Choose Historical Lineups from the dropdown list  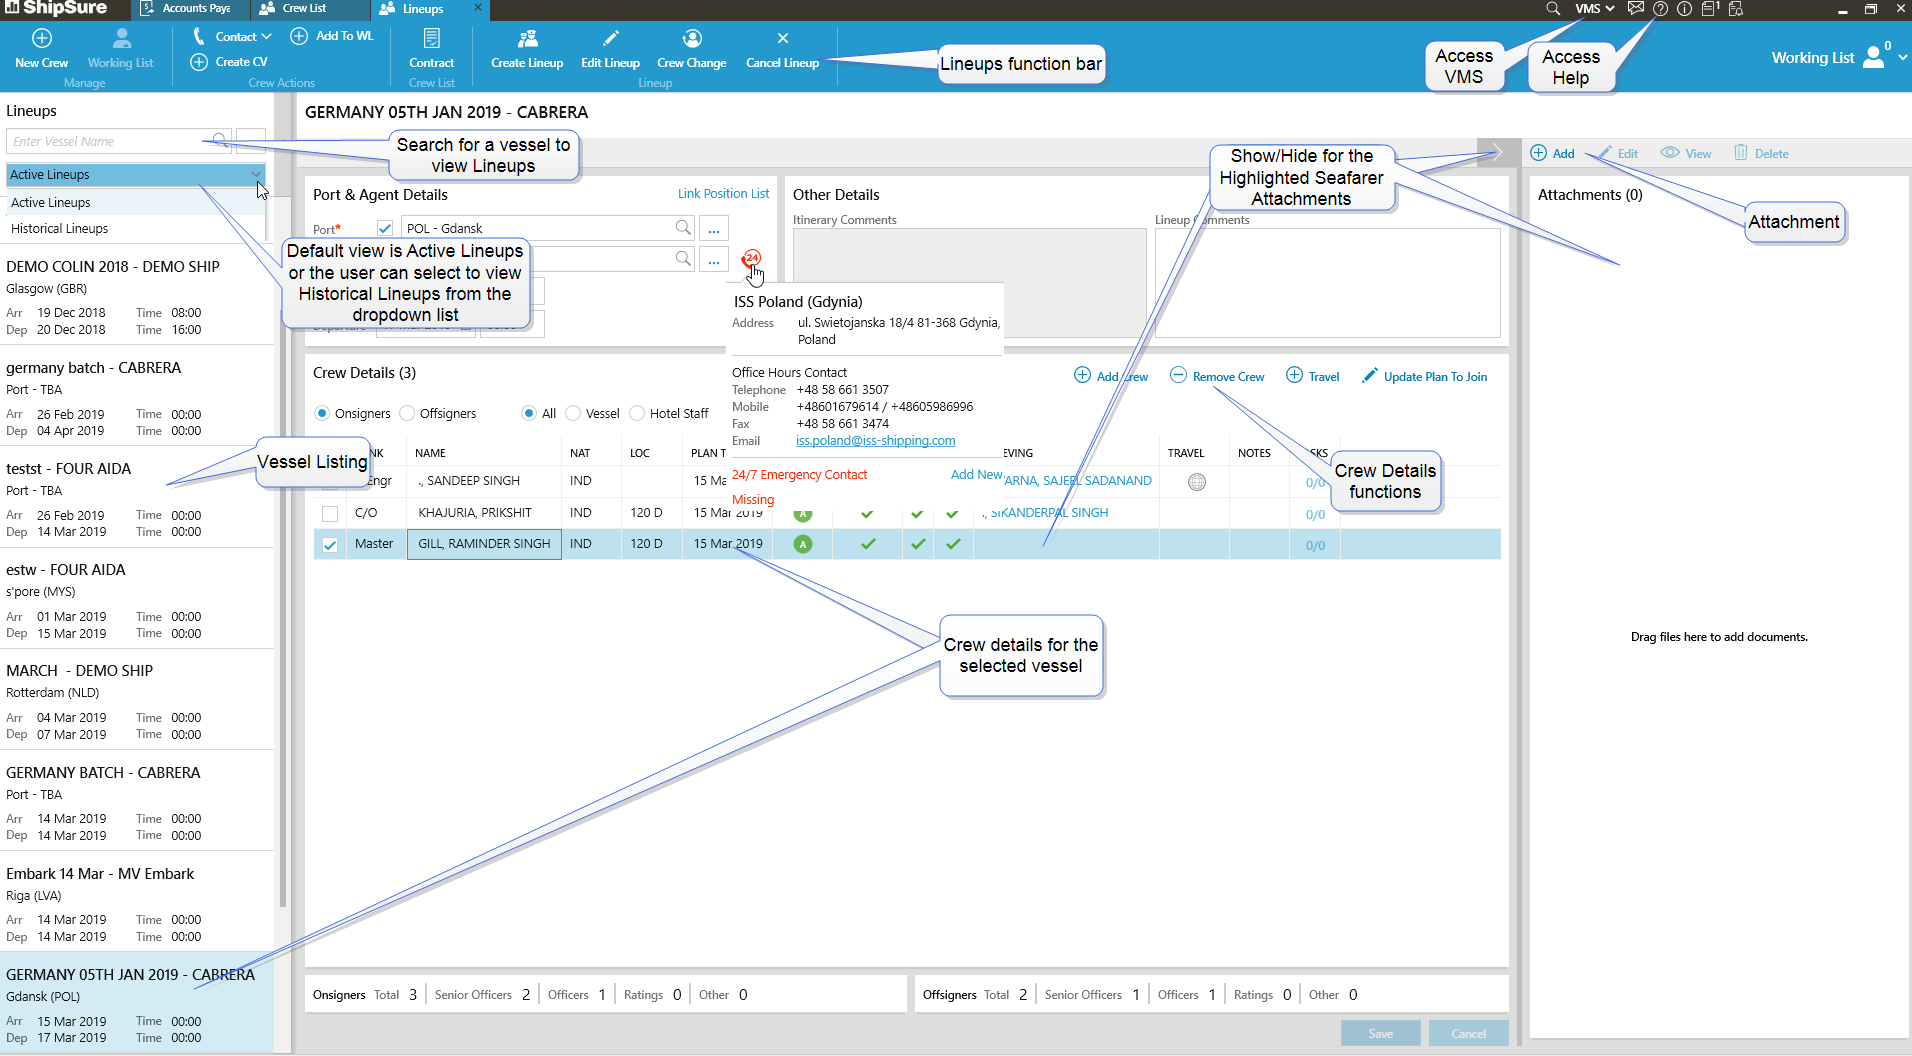tap(60, 229)
